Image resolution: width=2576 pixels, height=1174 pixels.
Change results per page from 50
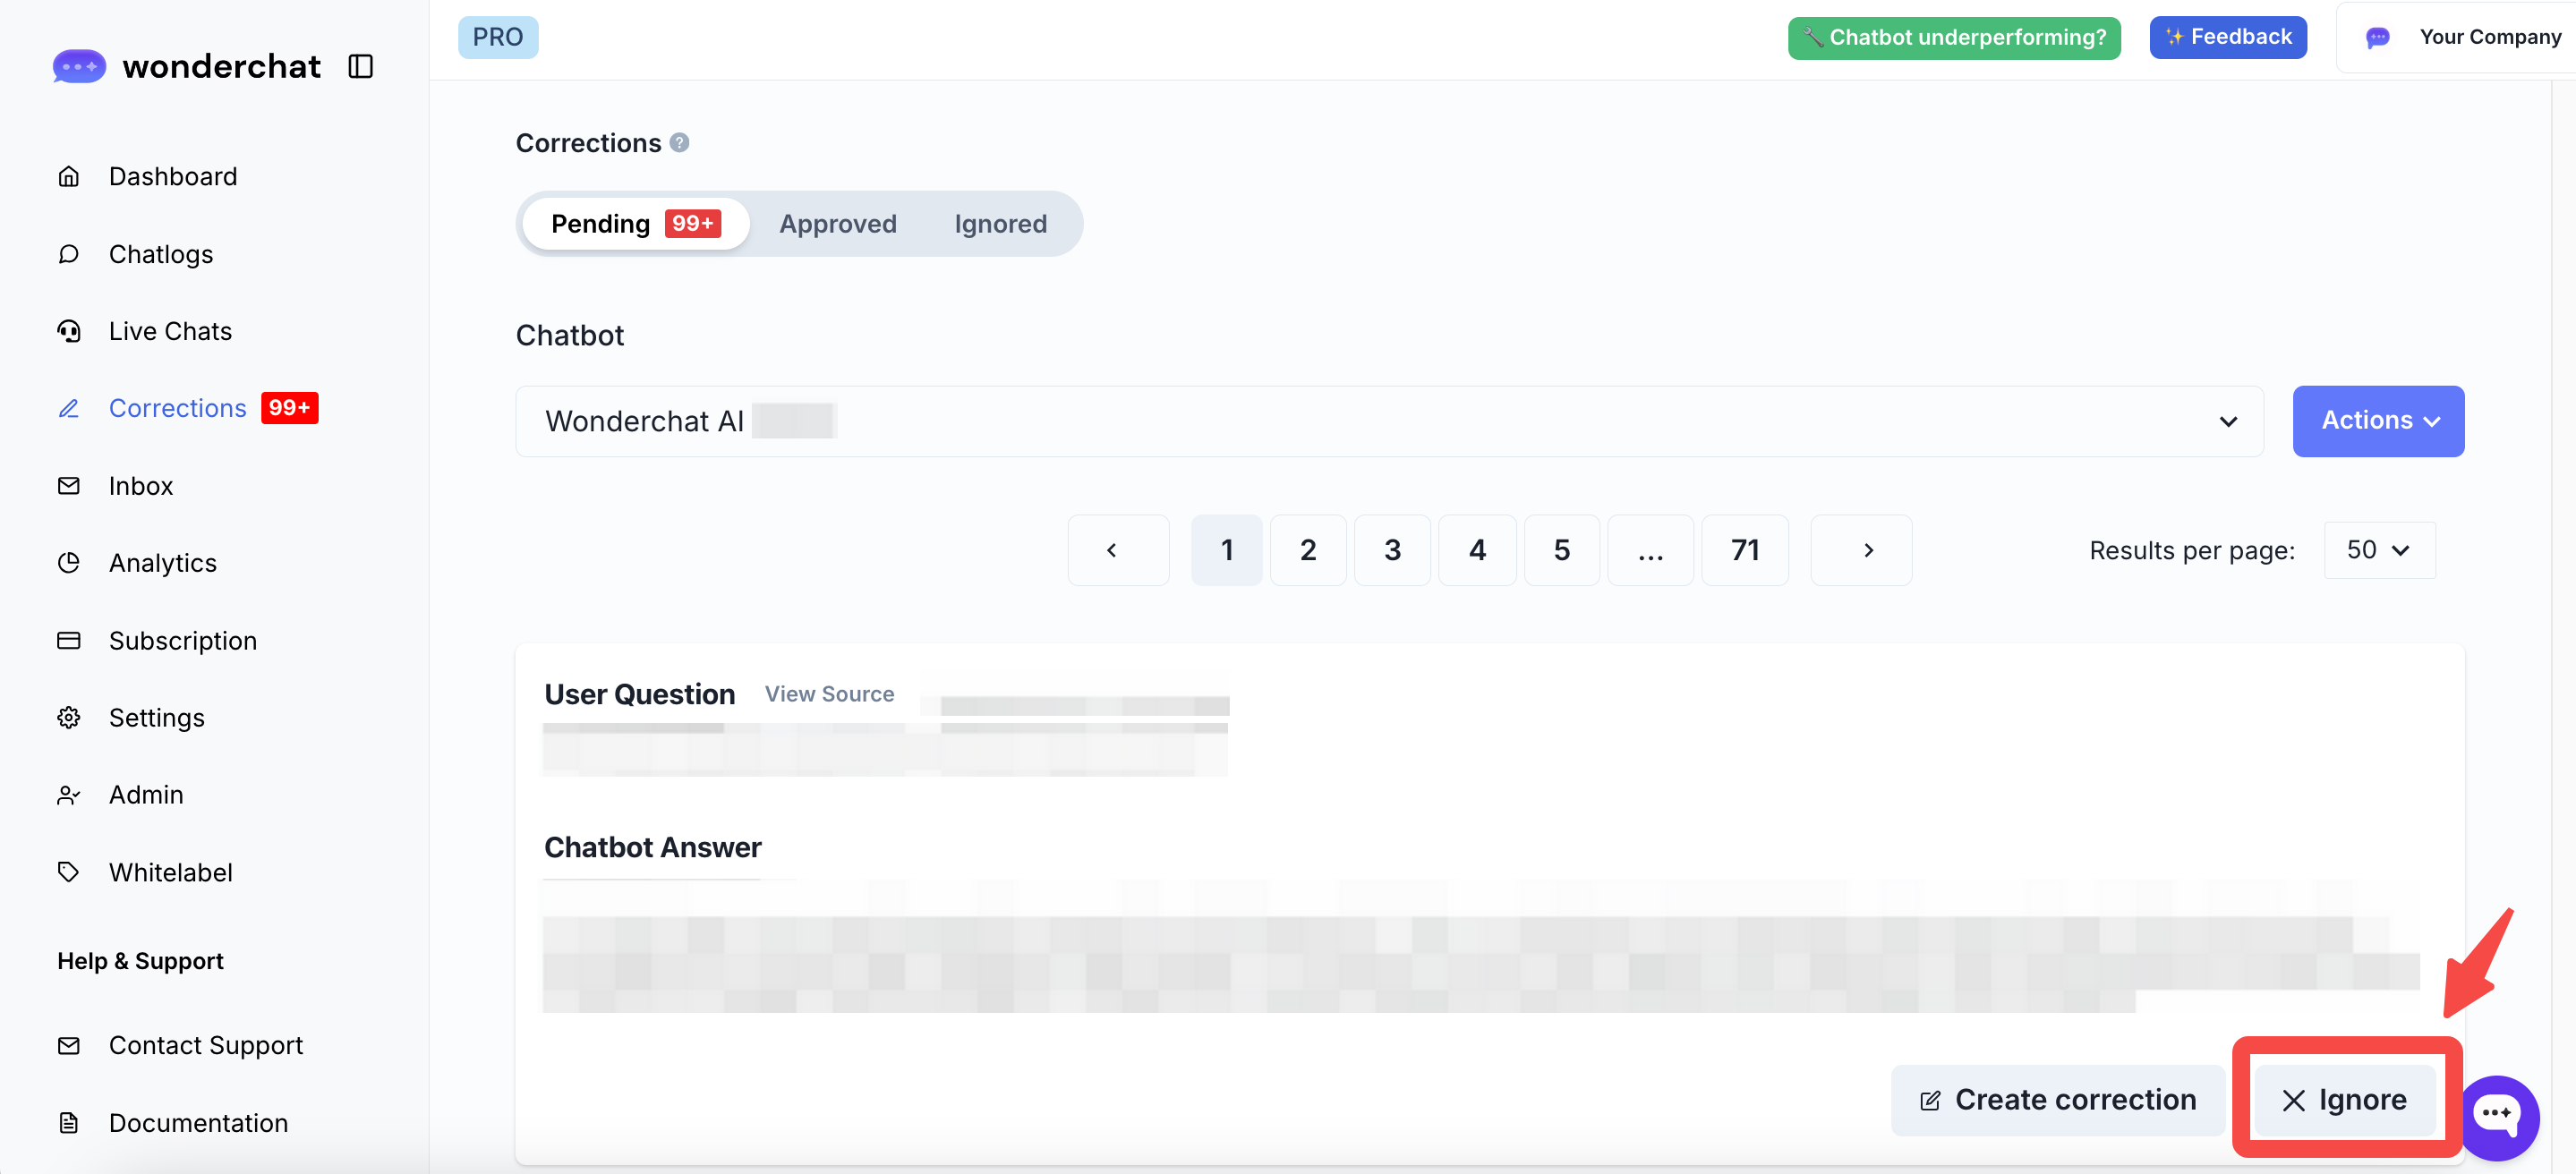2378,550
